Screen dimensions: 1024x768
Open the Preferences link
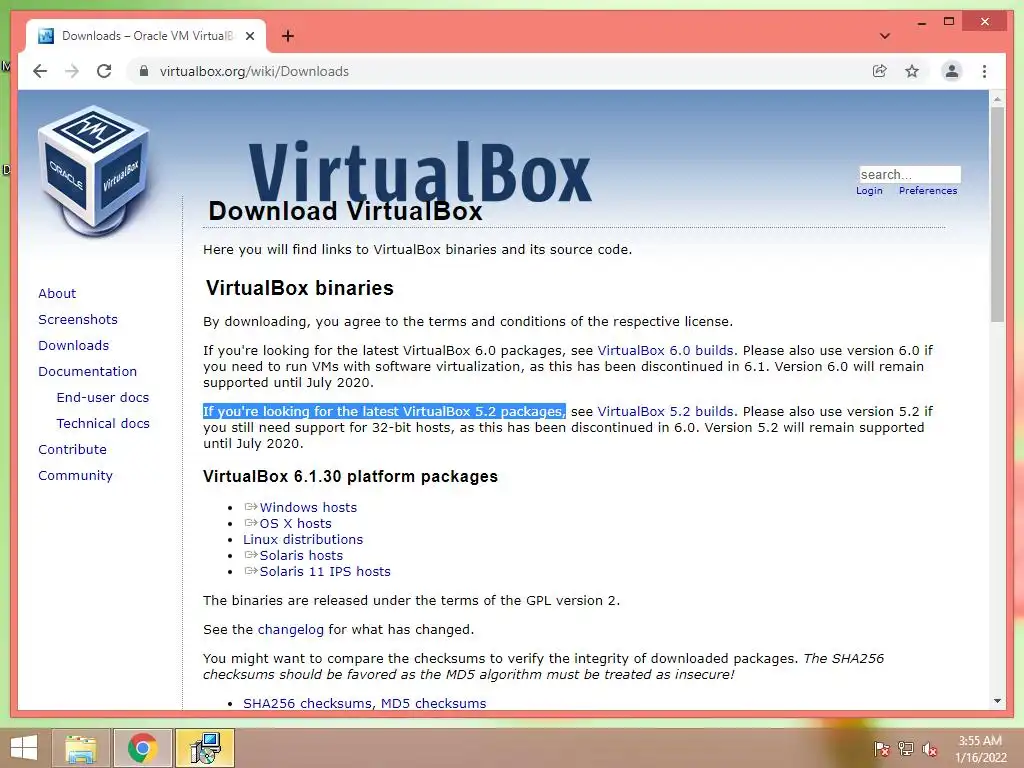tap(928, 191)
